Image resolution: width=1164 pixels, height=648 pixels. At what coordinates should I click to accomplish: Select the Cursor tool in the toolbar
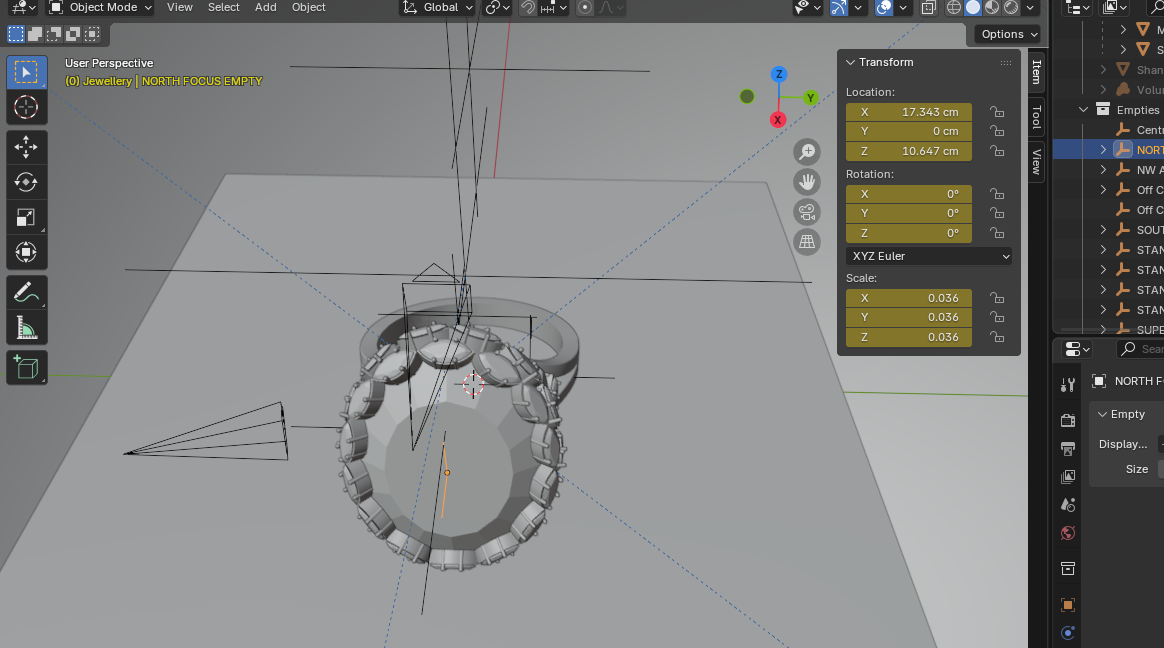[26, 107]
